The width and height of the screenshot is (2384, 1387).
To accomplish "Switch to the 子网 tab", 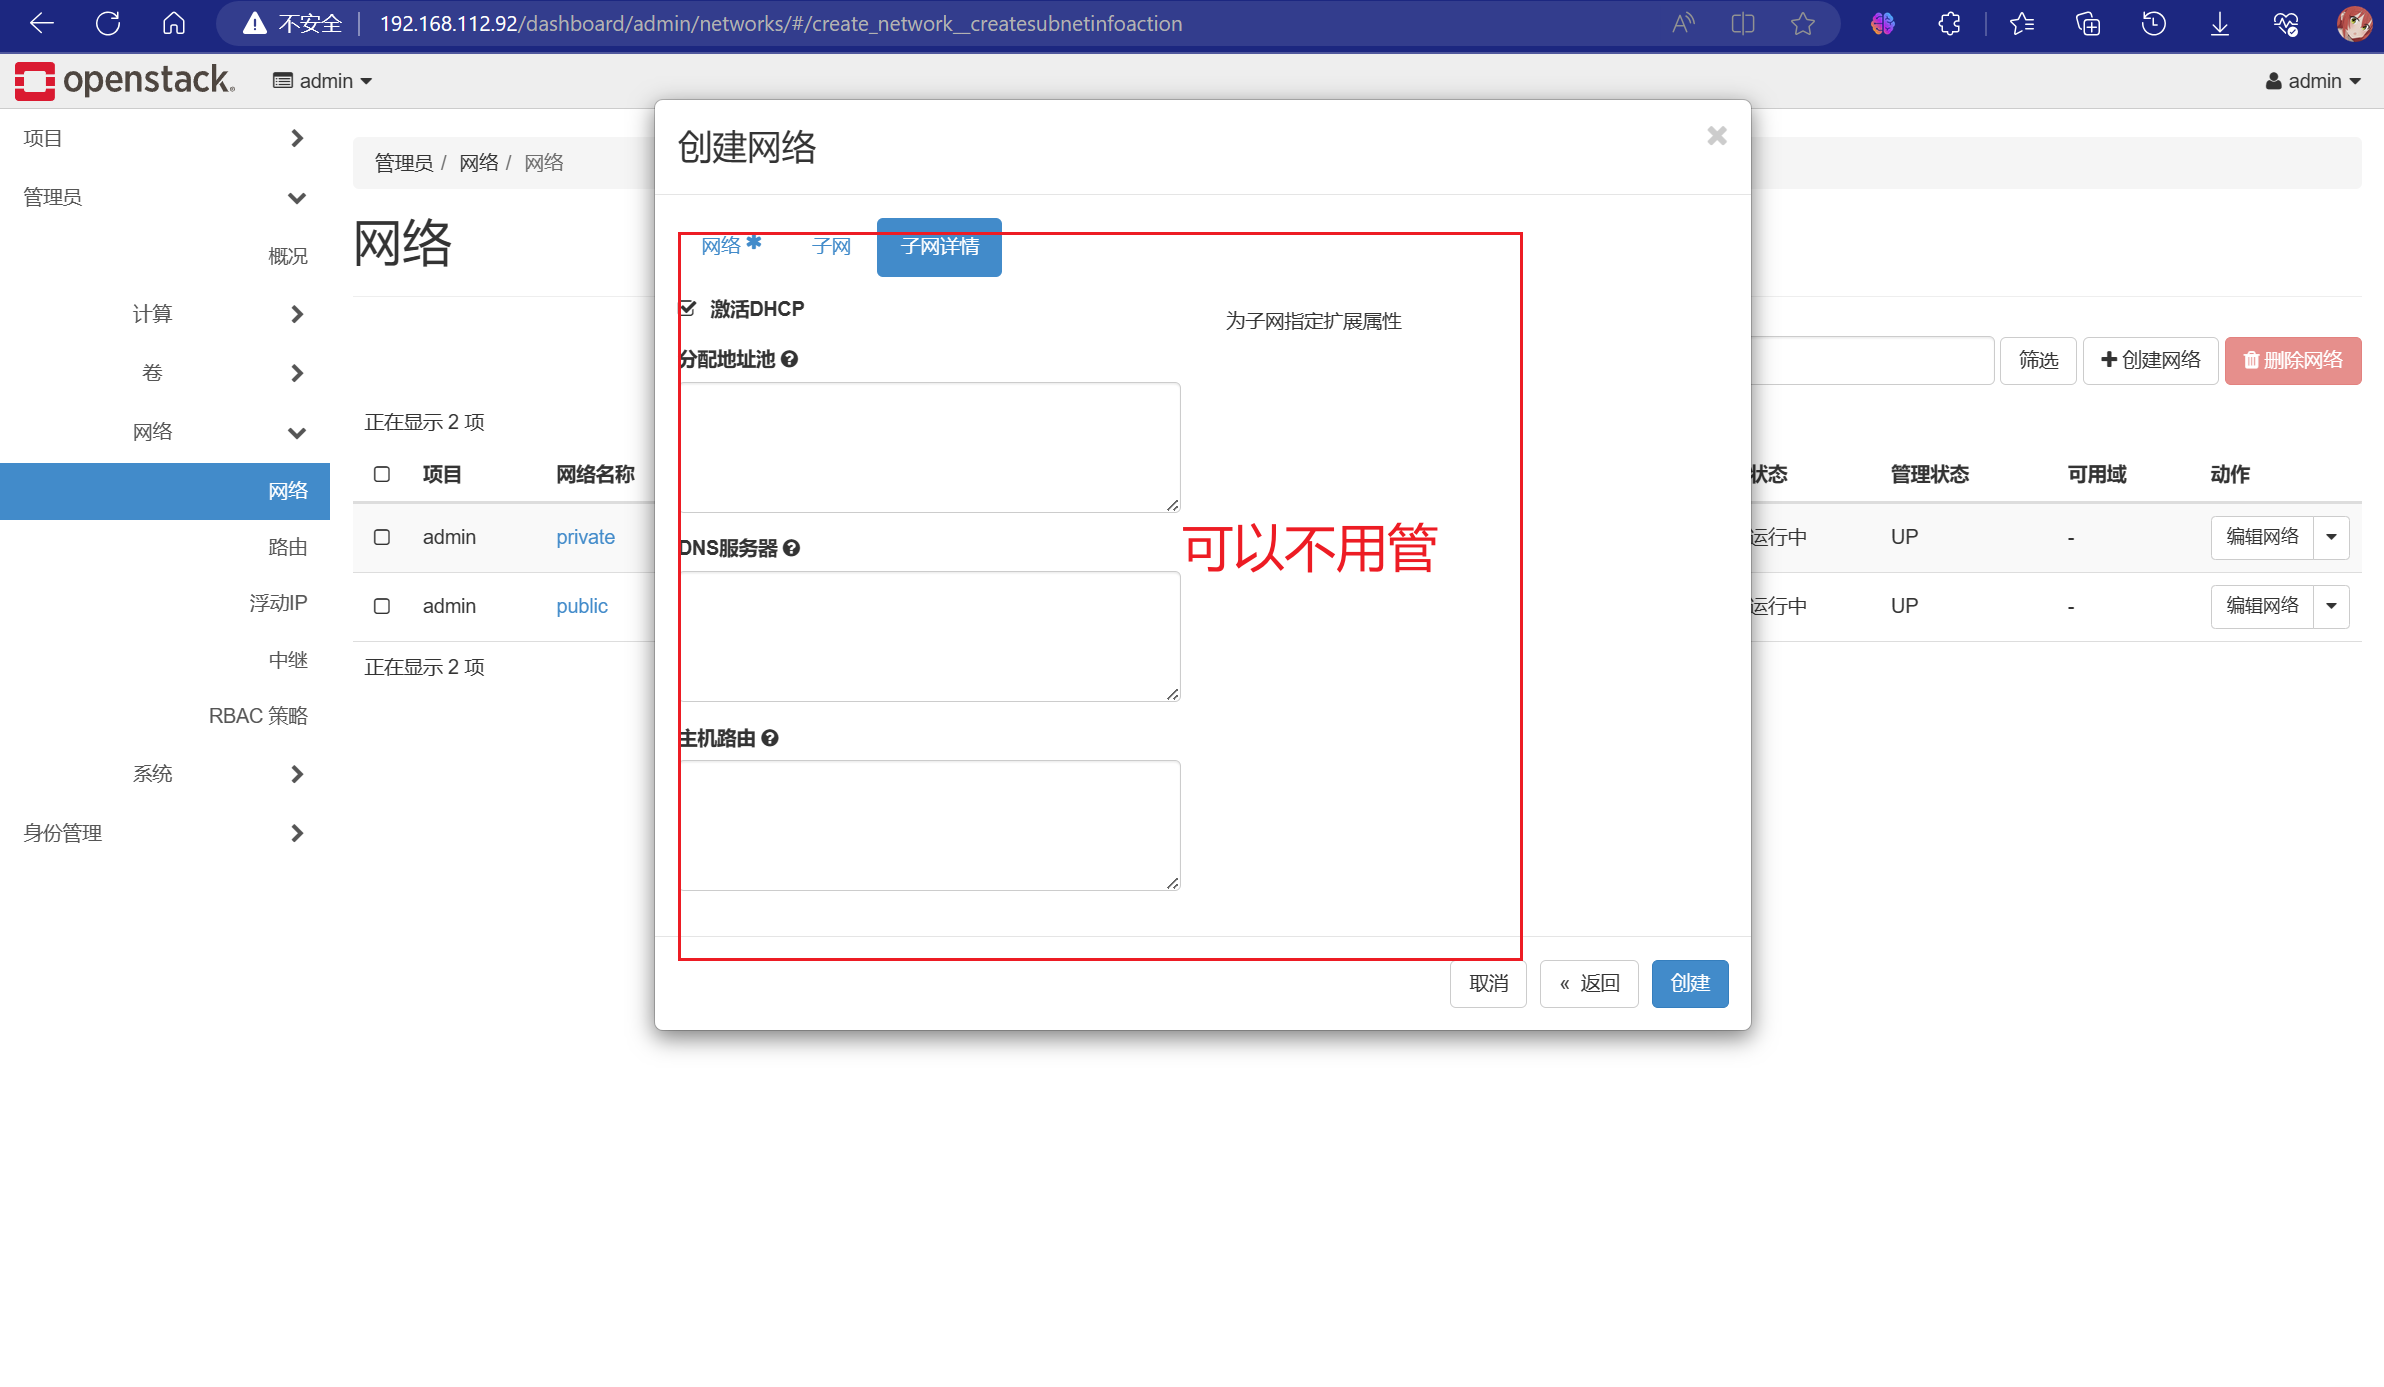I will [x=830, y=246].
